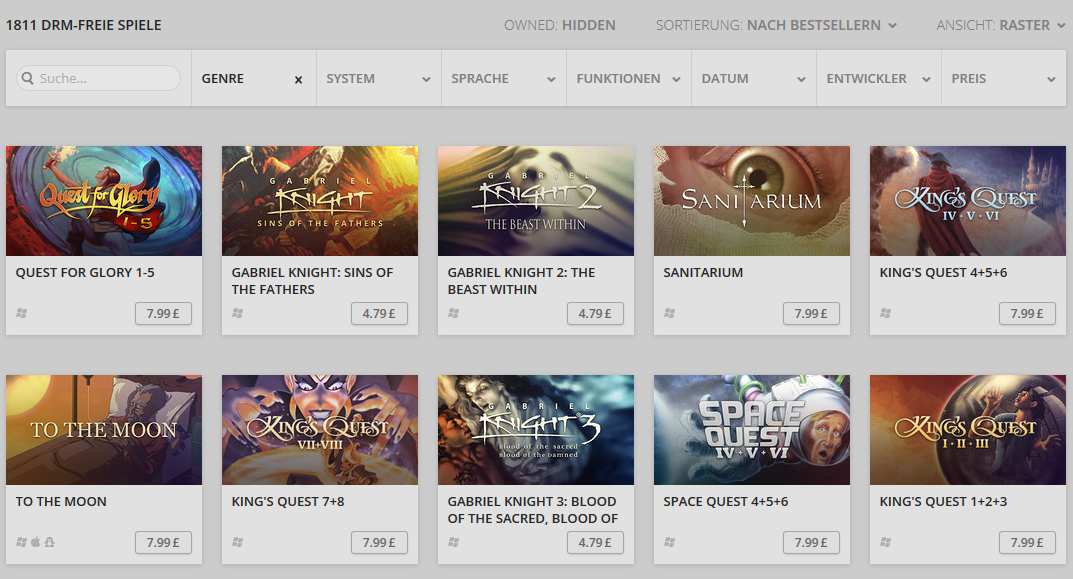1073x579 pixels.
Task: Open the Preis filter dropdown
Action: click(1004, 78)
